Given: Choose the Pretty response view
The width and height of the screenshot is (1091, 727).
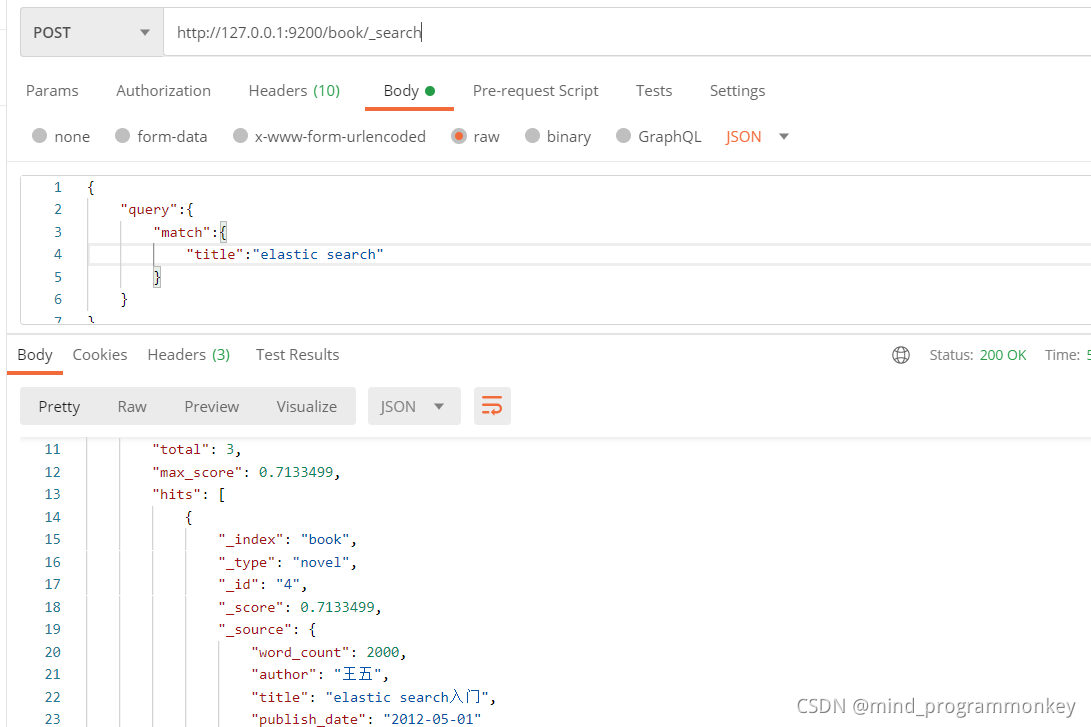Looking at the screenshot, I should [x=59, y=406].
